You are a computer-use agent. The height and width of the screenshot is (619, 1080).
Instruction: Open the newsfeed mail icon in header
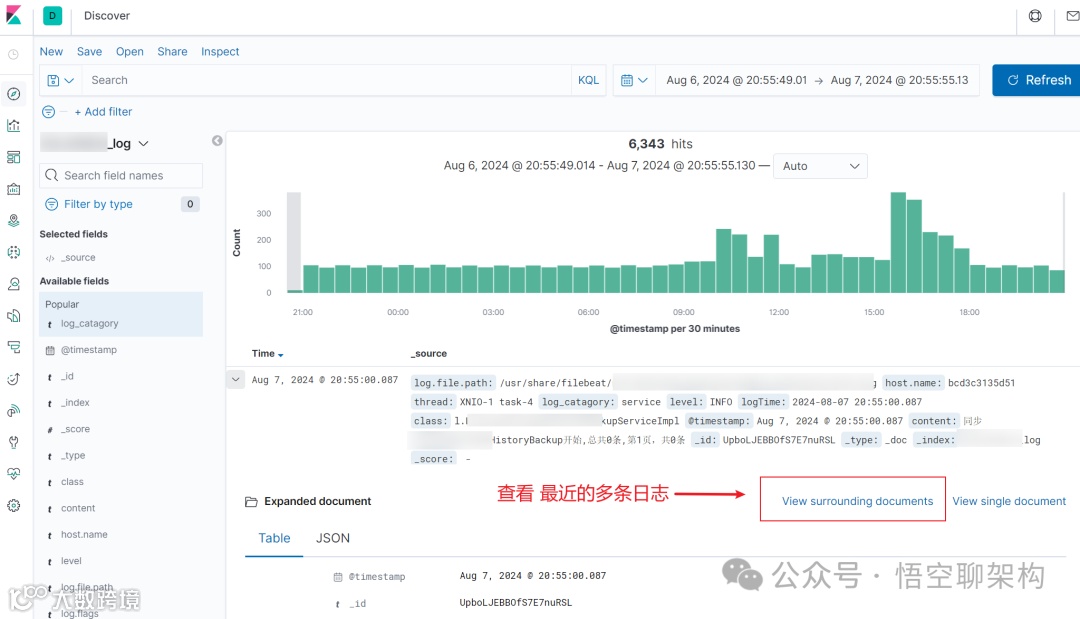point(1072,16)
